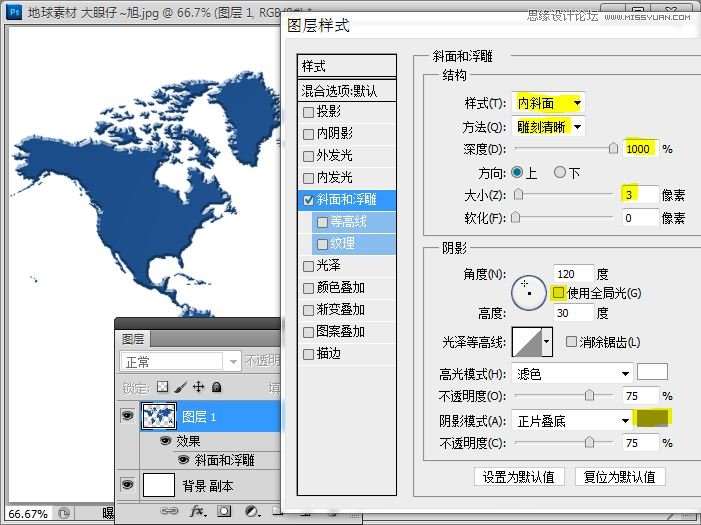The image size is (701, 525).
Task: Click the shadow mode color swatch
Action: (x=652, y=419)
